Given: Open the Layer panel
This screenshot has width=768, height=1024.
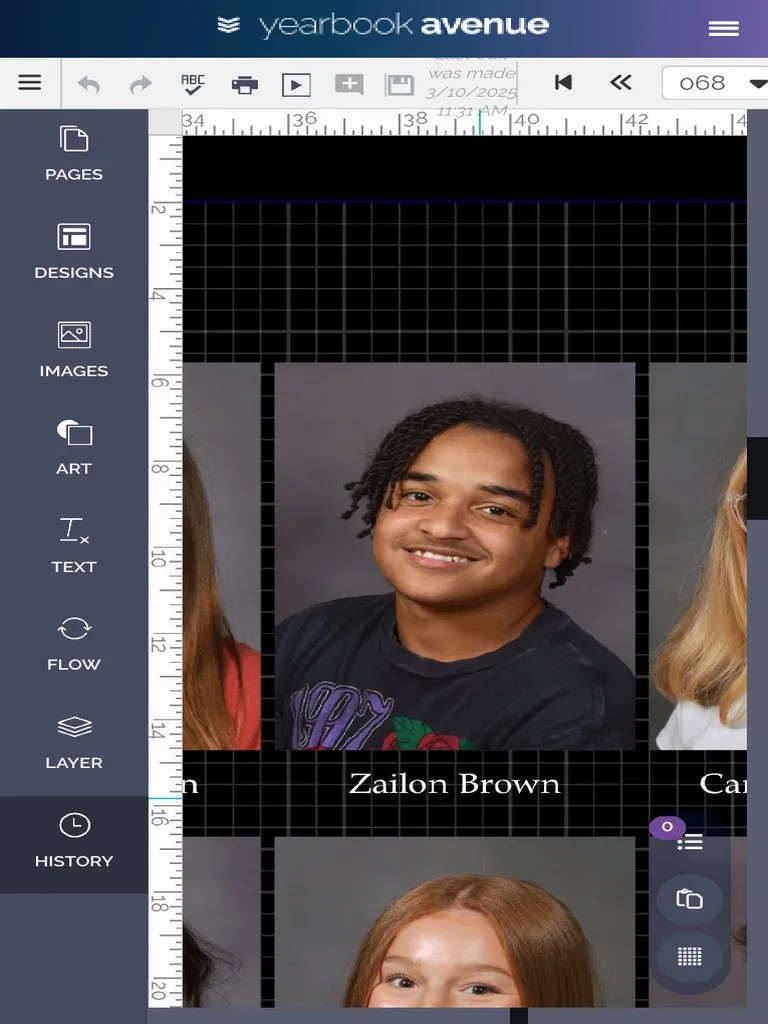Looking at the screenshot, I should (74, 742).
